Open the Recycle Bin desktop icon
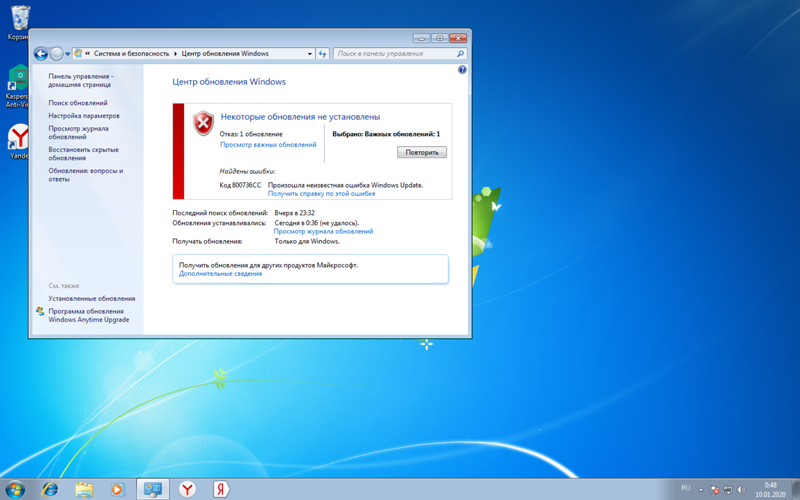The height and width of the screenshot is (500, 800). click(x=19, y=22)
